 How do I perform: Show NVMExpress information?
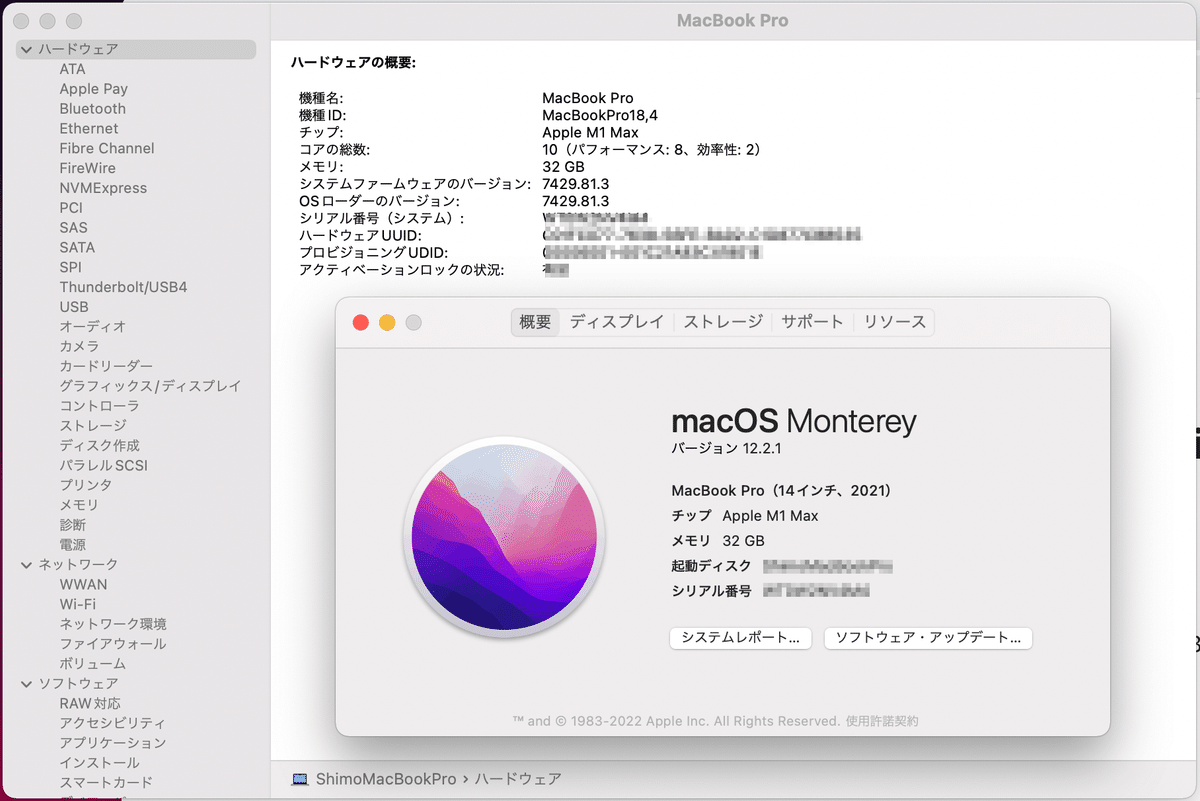pos(102,188)
